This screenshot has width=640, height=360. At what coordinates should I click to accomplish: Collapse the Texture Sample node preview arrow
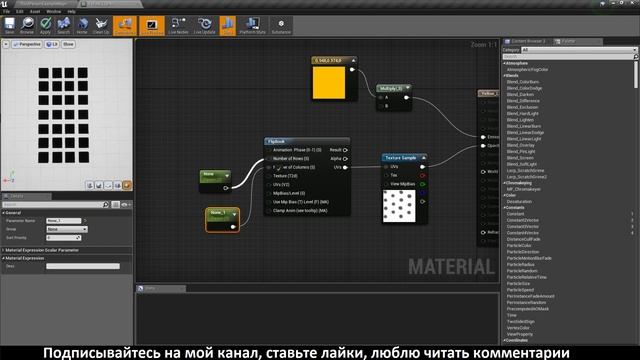(x=423, y=158)
